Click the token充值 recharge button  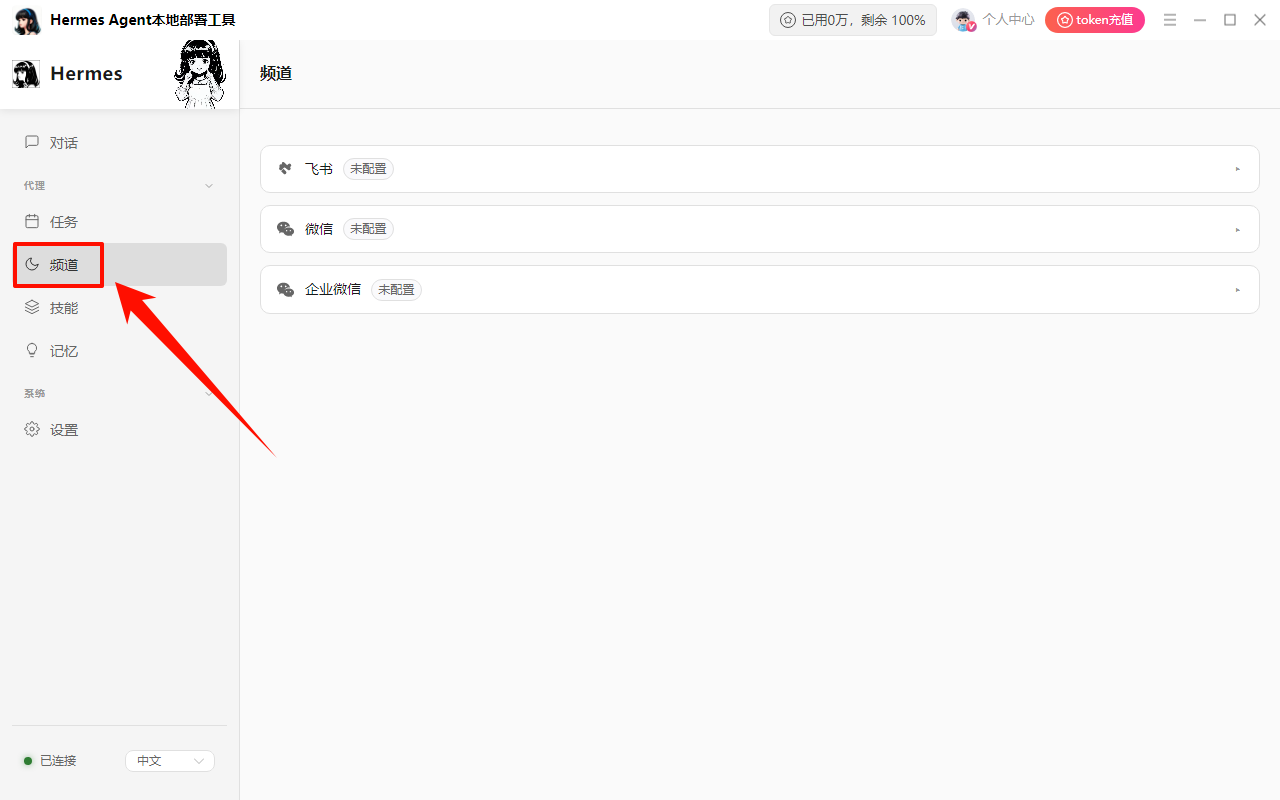point(1095,20)
